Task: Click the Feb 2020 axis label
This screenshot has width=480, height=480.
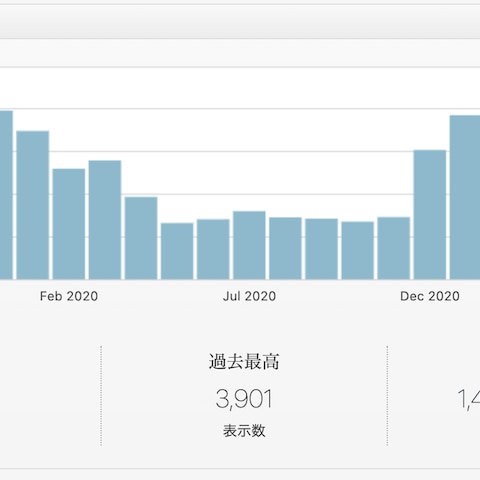Action: tap(69, 296)
